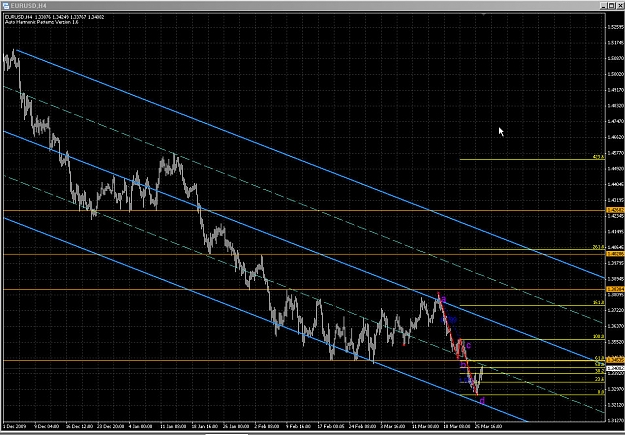Select the Auto Harmonic Pattern Version label
Viewport: 625px width, 435px height.
42,22
